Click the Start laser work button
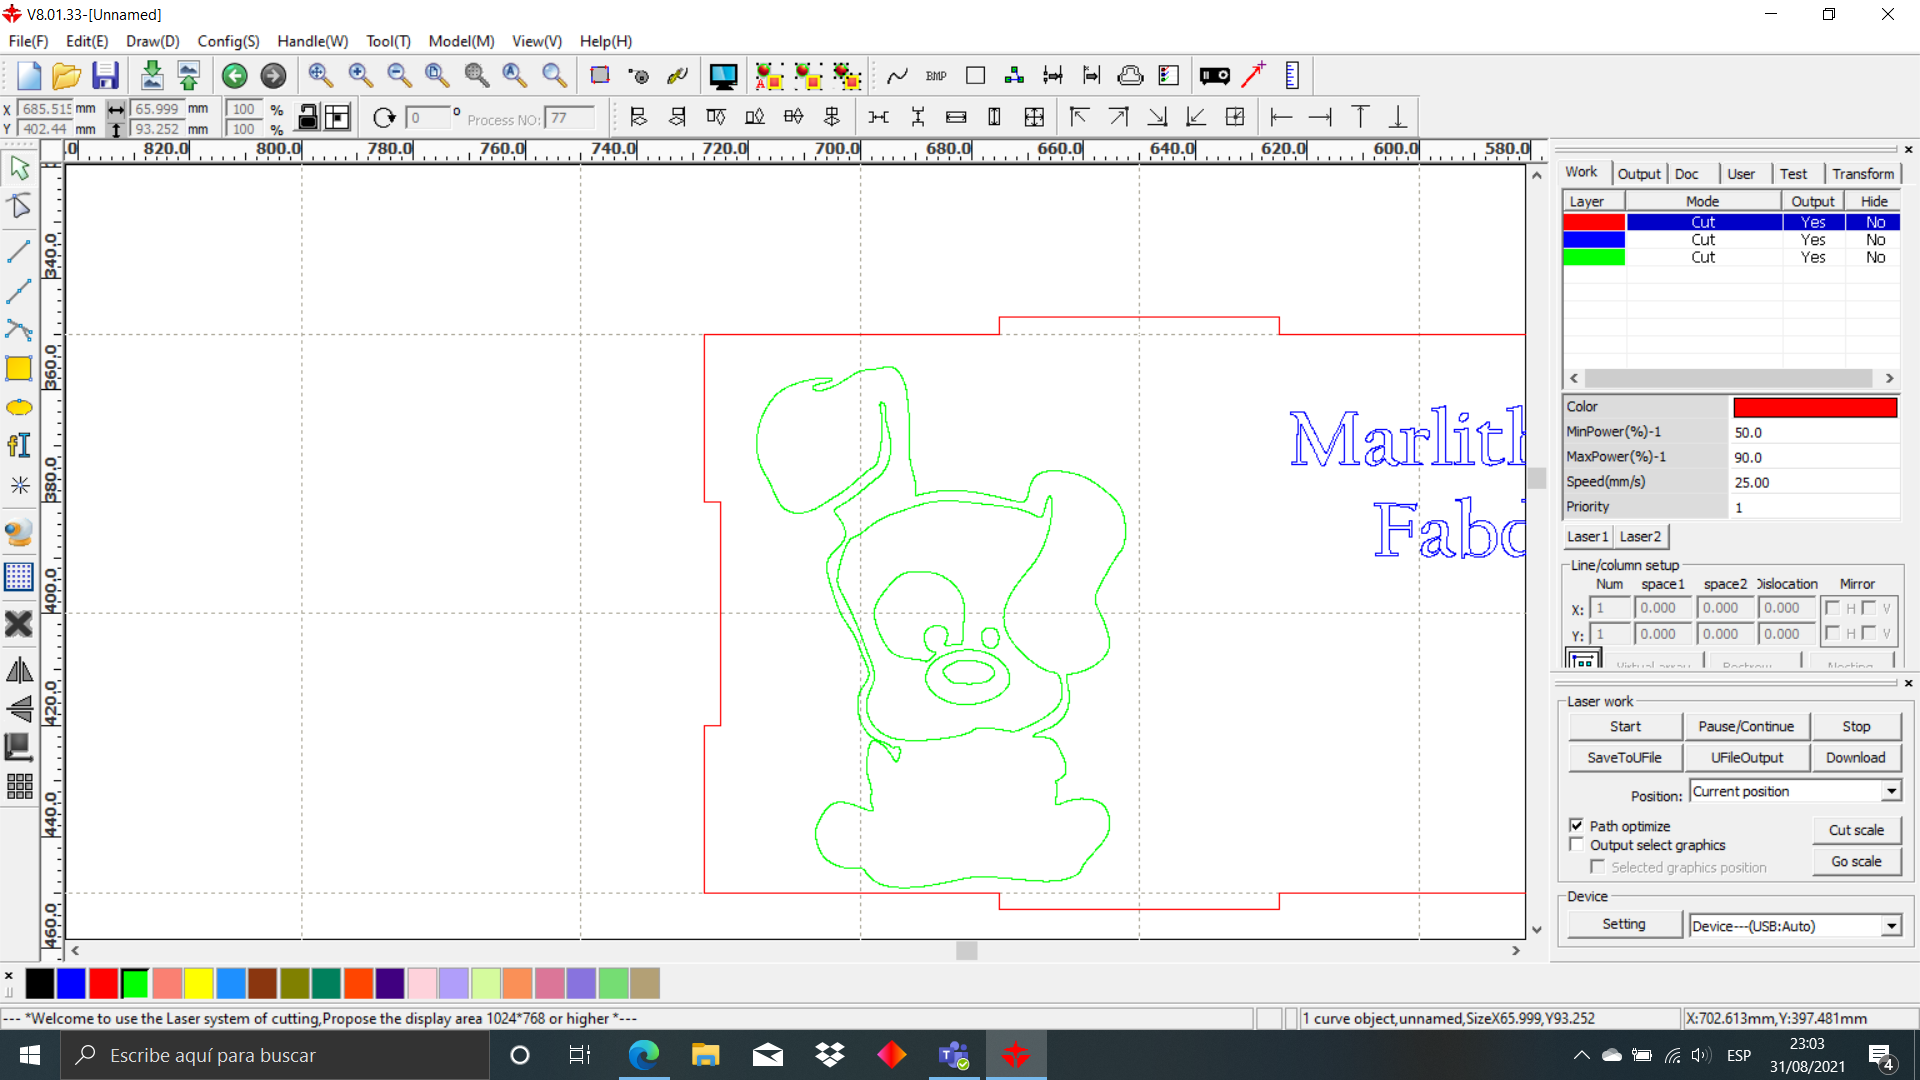Image resolution: width=1920 pixels, height=1080 pixels. tap(1623, 725)
